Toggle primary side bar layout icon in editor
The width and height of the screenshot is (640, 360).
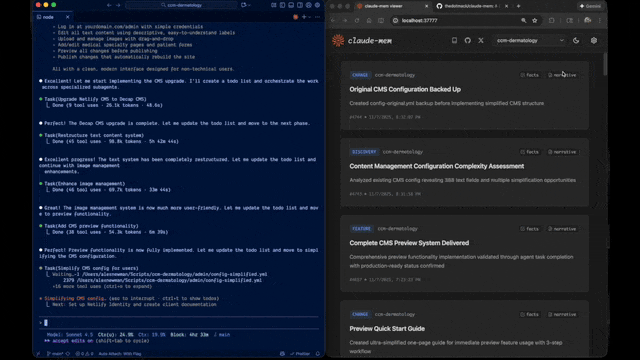[282, 5]
